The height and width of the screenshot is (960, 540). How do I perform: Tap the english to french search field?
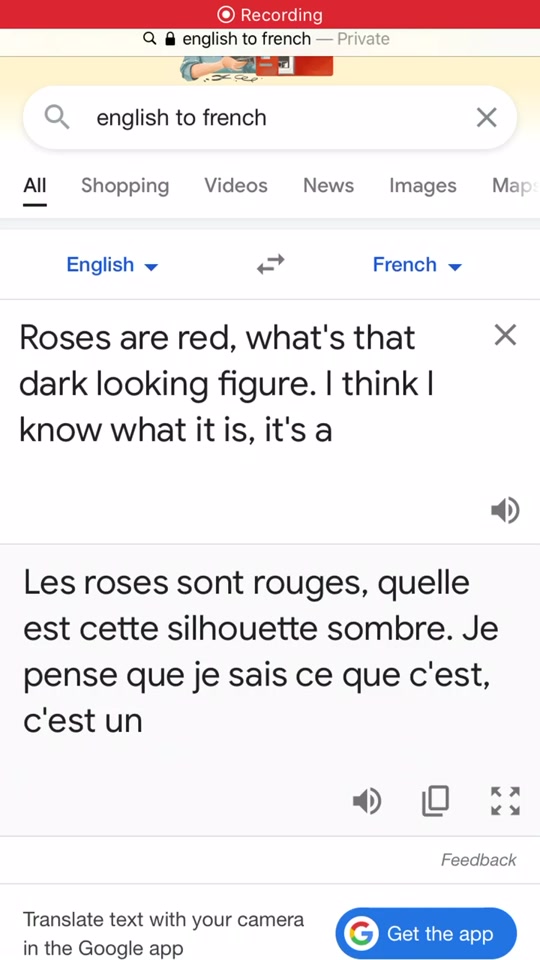(x=270, y=118)
